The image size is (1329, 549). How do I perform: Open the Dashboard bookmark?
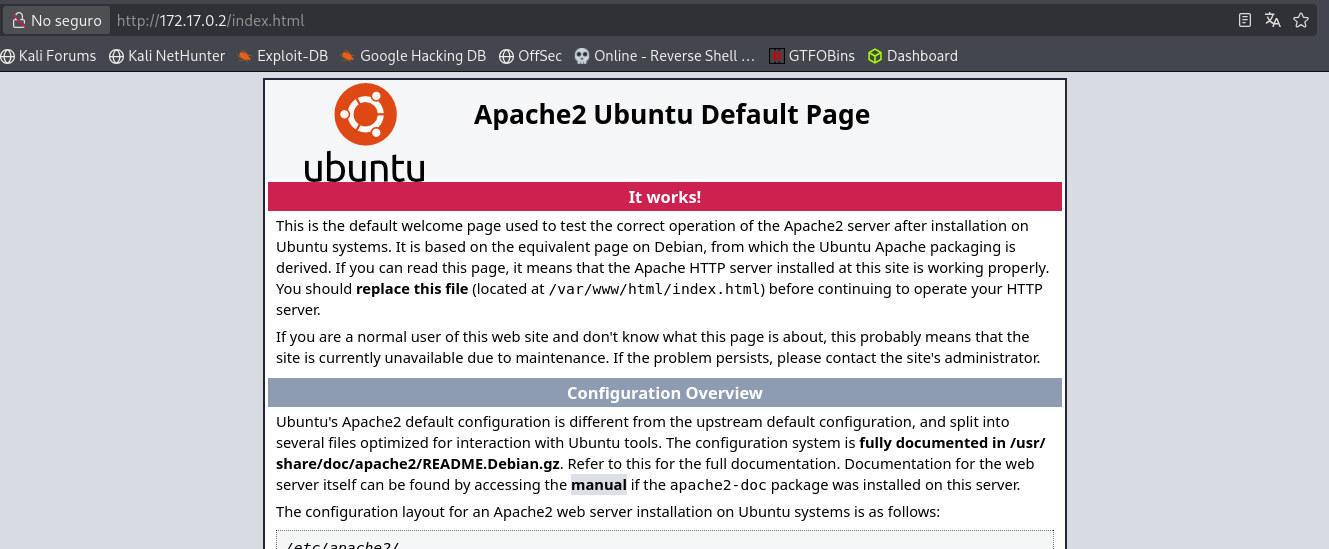[912, 56]
